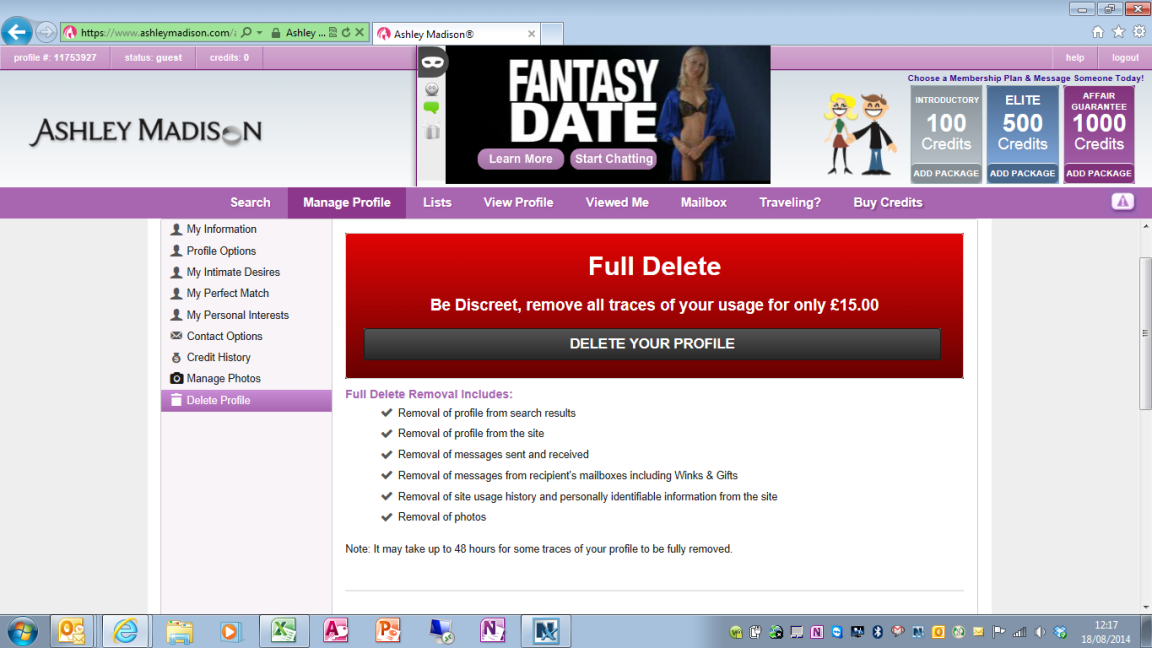Open the browser settings gear icon
The image size is (1152, 648).
(1138, 32)
